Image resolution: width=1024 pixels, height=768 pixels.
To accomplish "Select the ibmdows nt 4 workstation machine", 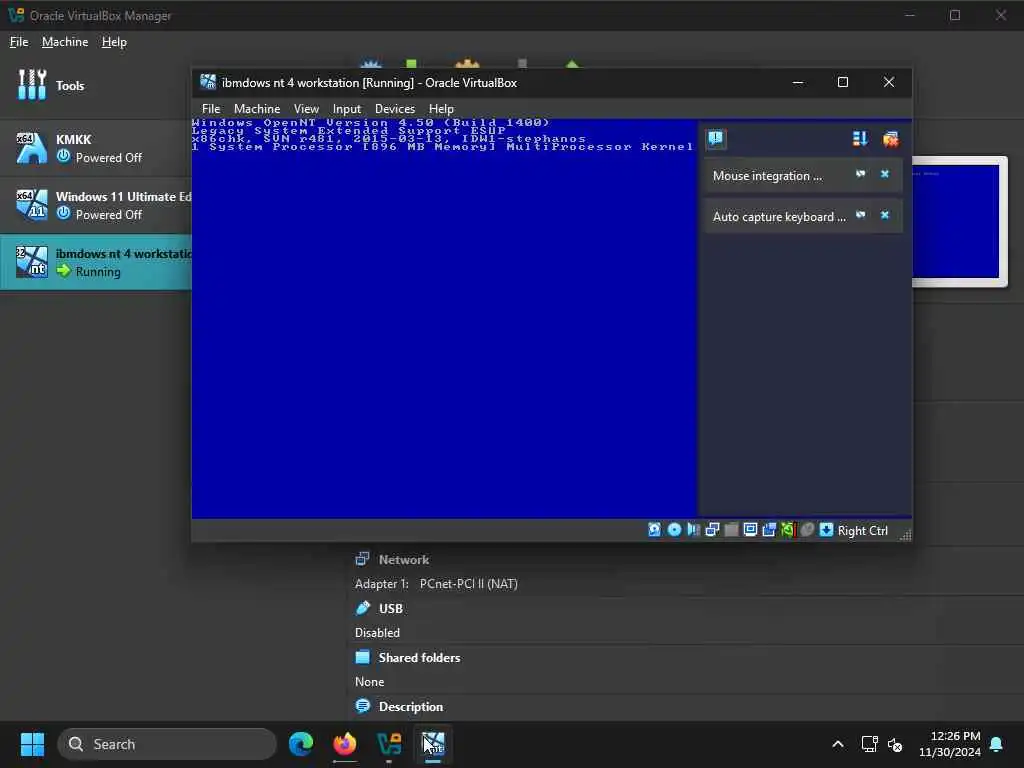I will pyautogui.click(x=95, y=262).
